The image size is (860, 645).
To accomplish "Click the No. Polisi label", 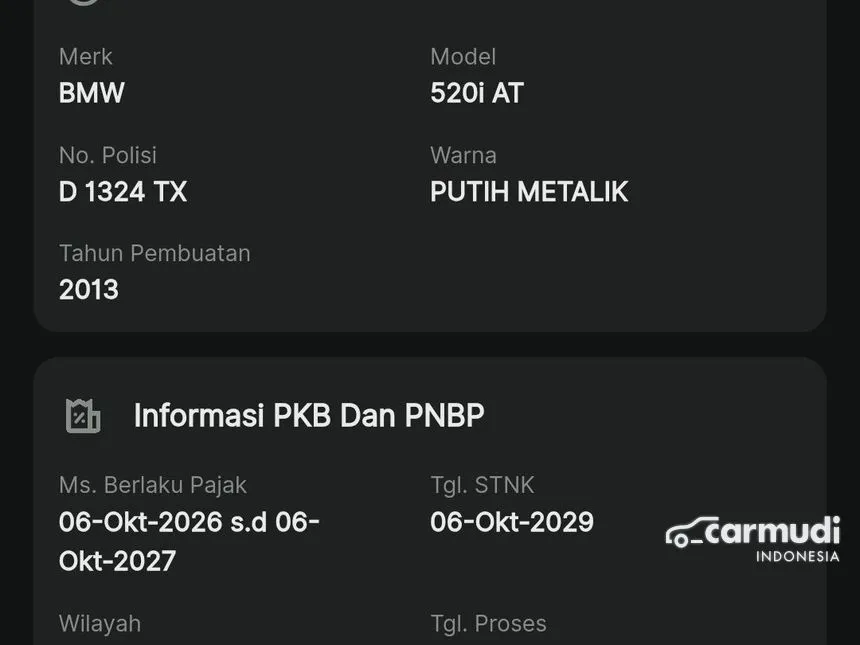I will (x=108, y=155).
